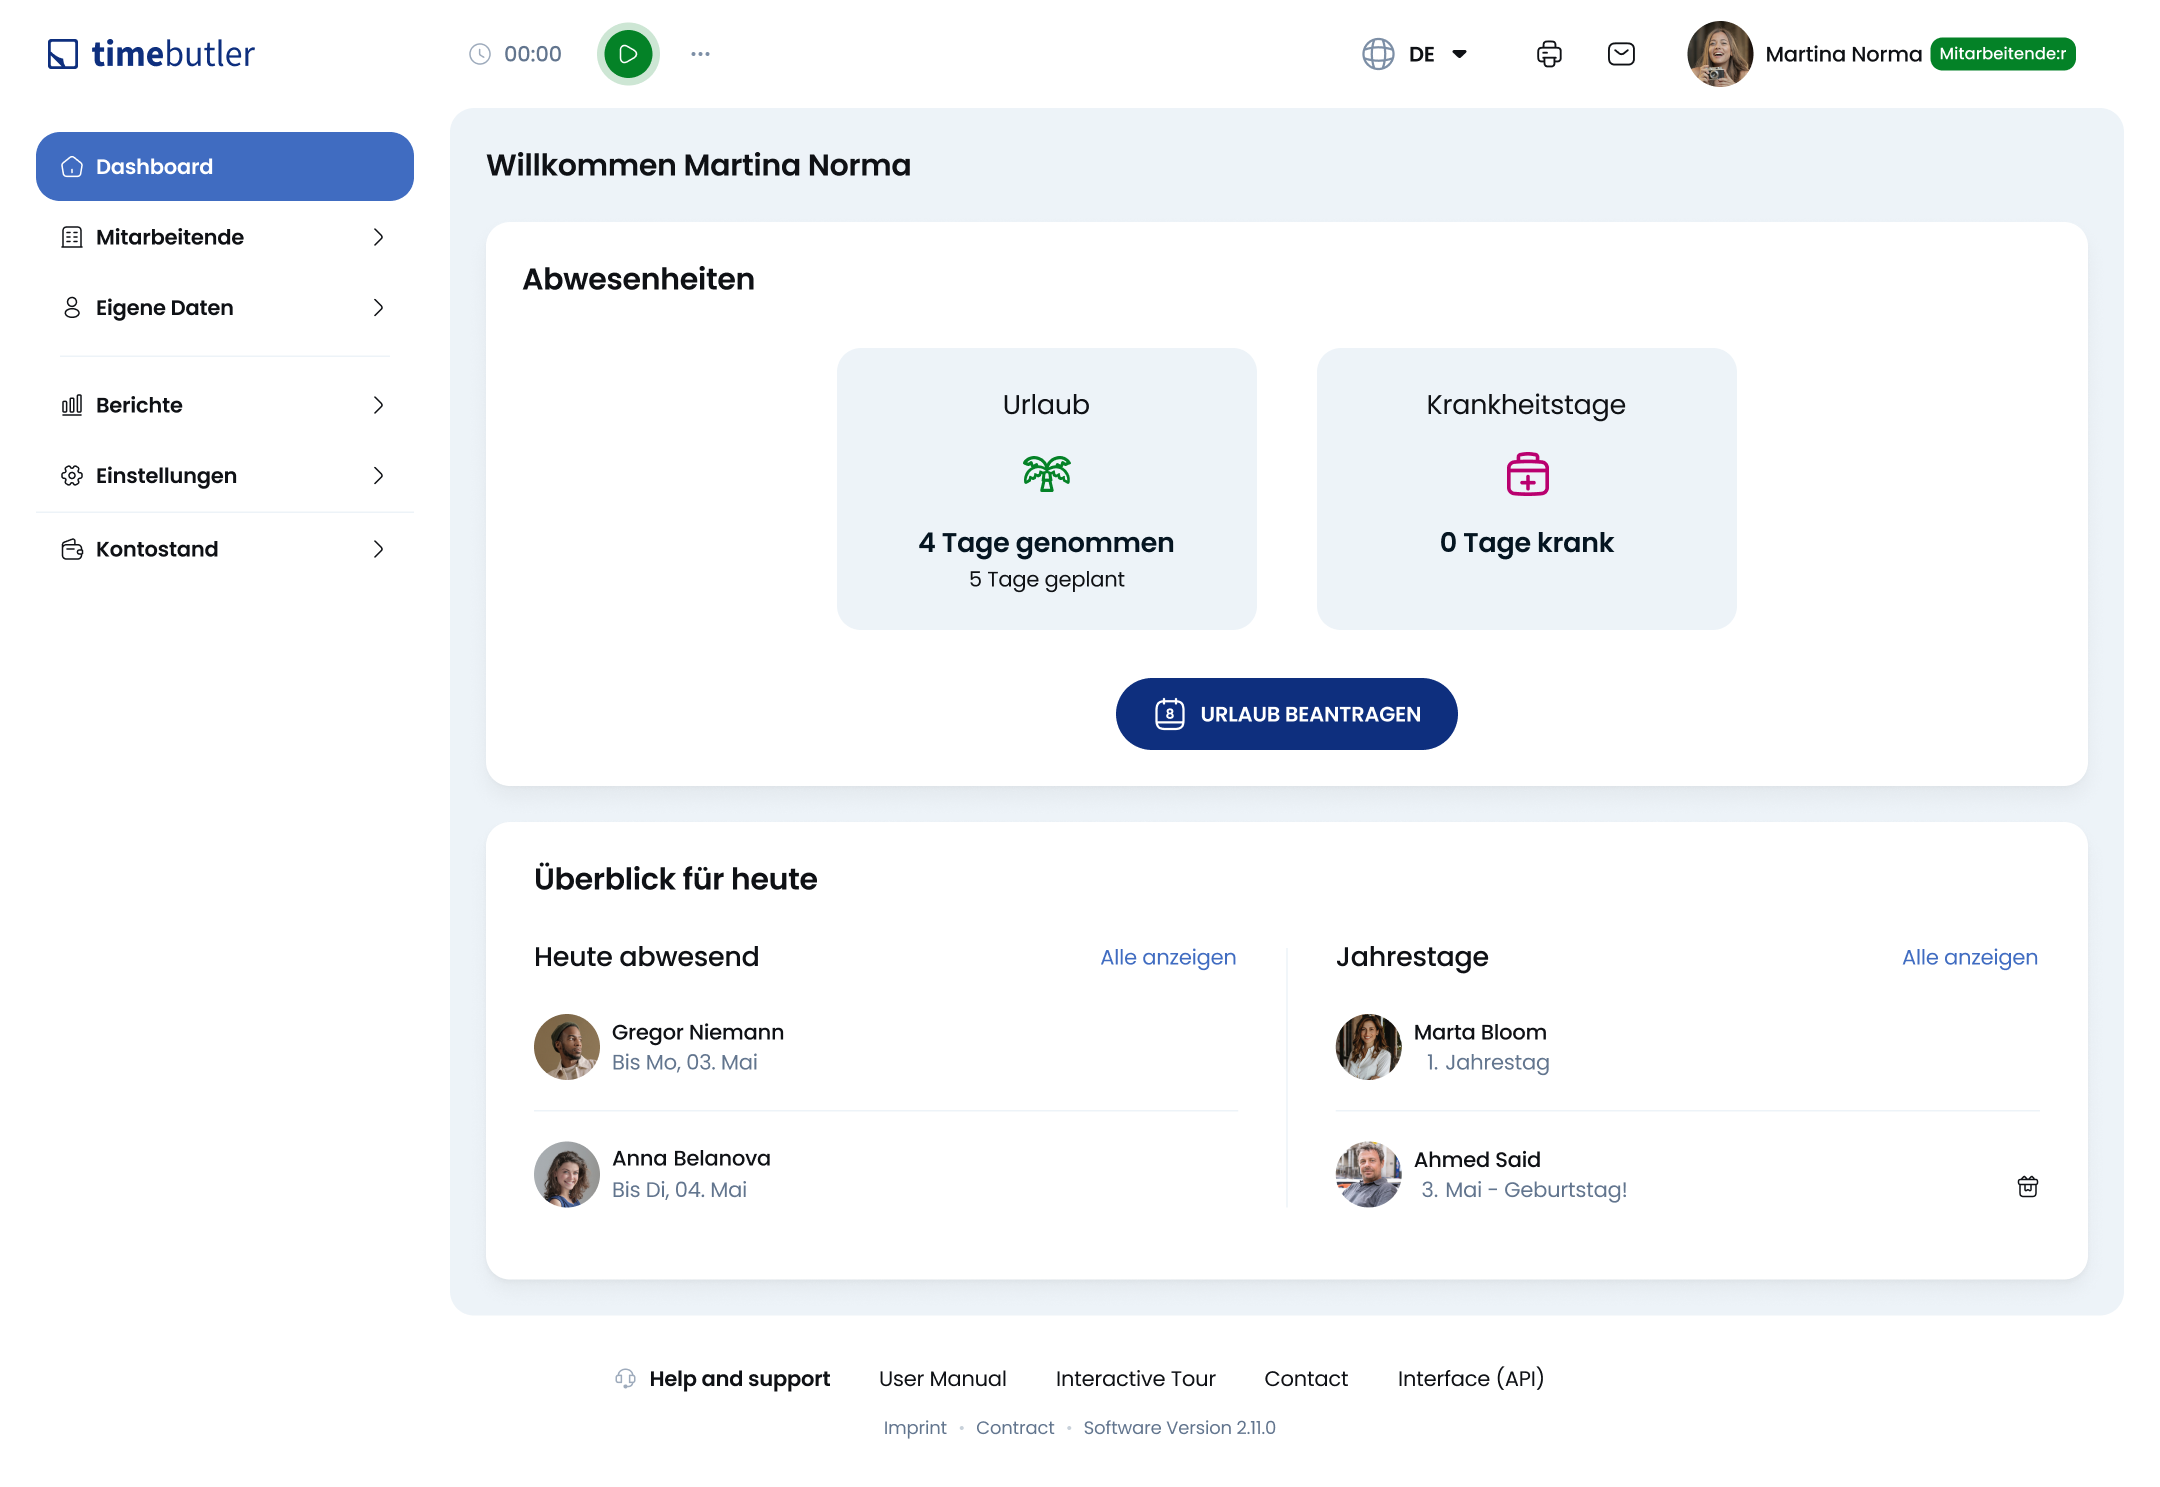Viewport: 2160px width, 1487px height.
Task: Start the time tracking play button
Action: [628, 54]
